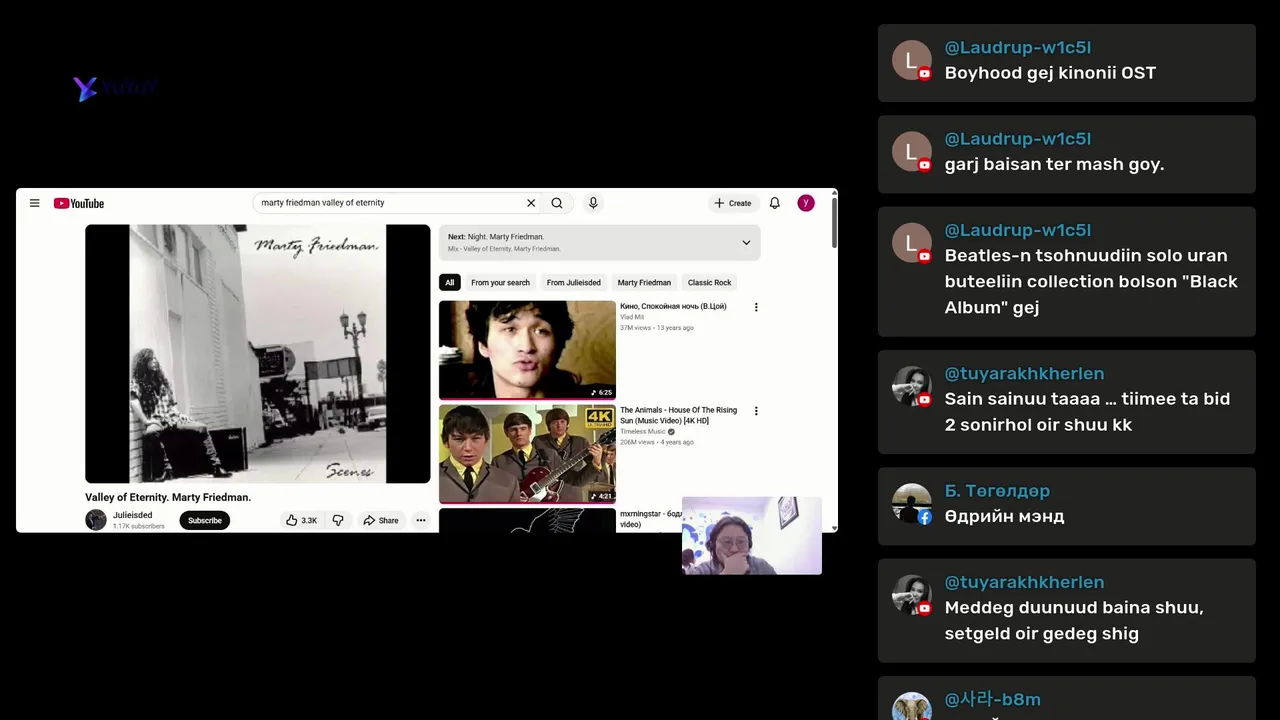Screen dimensions: 1280x720
Task: Open the Create button
Action: click(x=733, y=203)
